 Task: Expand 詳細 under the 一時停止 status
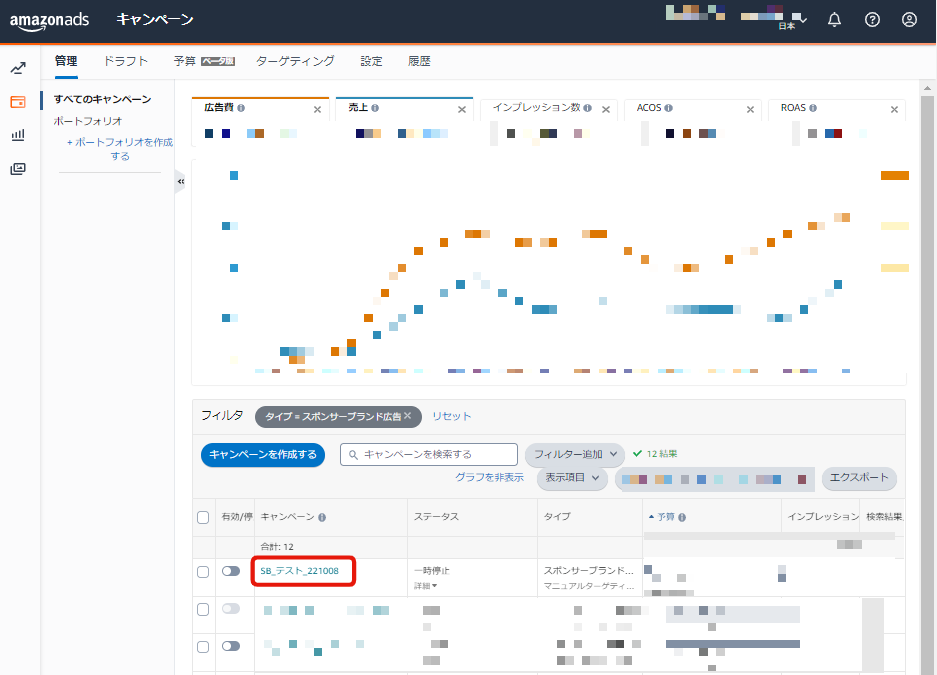[427, 585]
